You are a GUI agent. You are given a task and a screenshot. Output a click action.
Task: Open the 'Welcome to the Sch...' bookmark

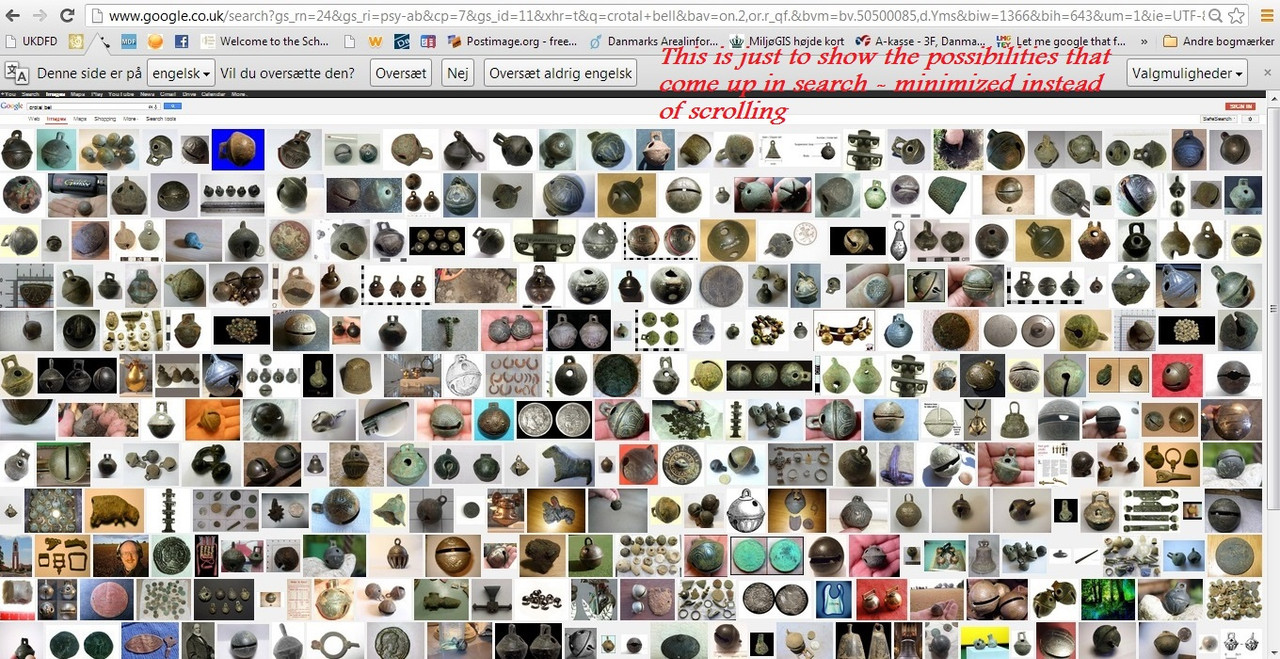click(x=264, y=42)
